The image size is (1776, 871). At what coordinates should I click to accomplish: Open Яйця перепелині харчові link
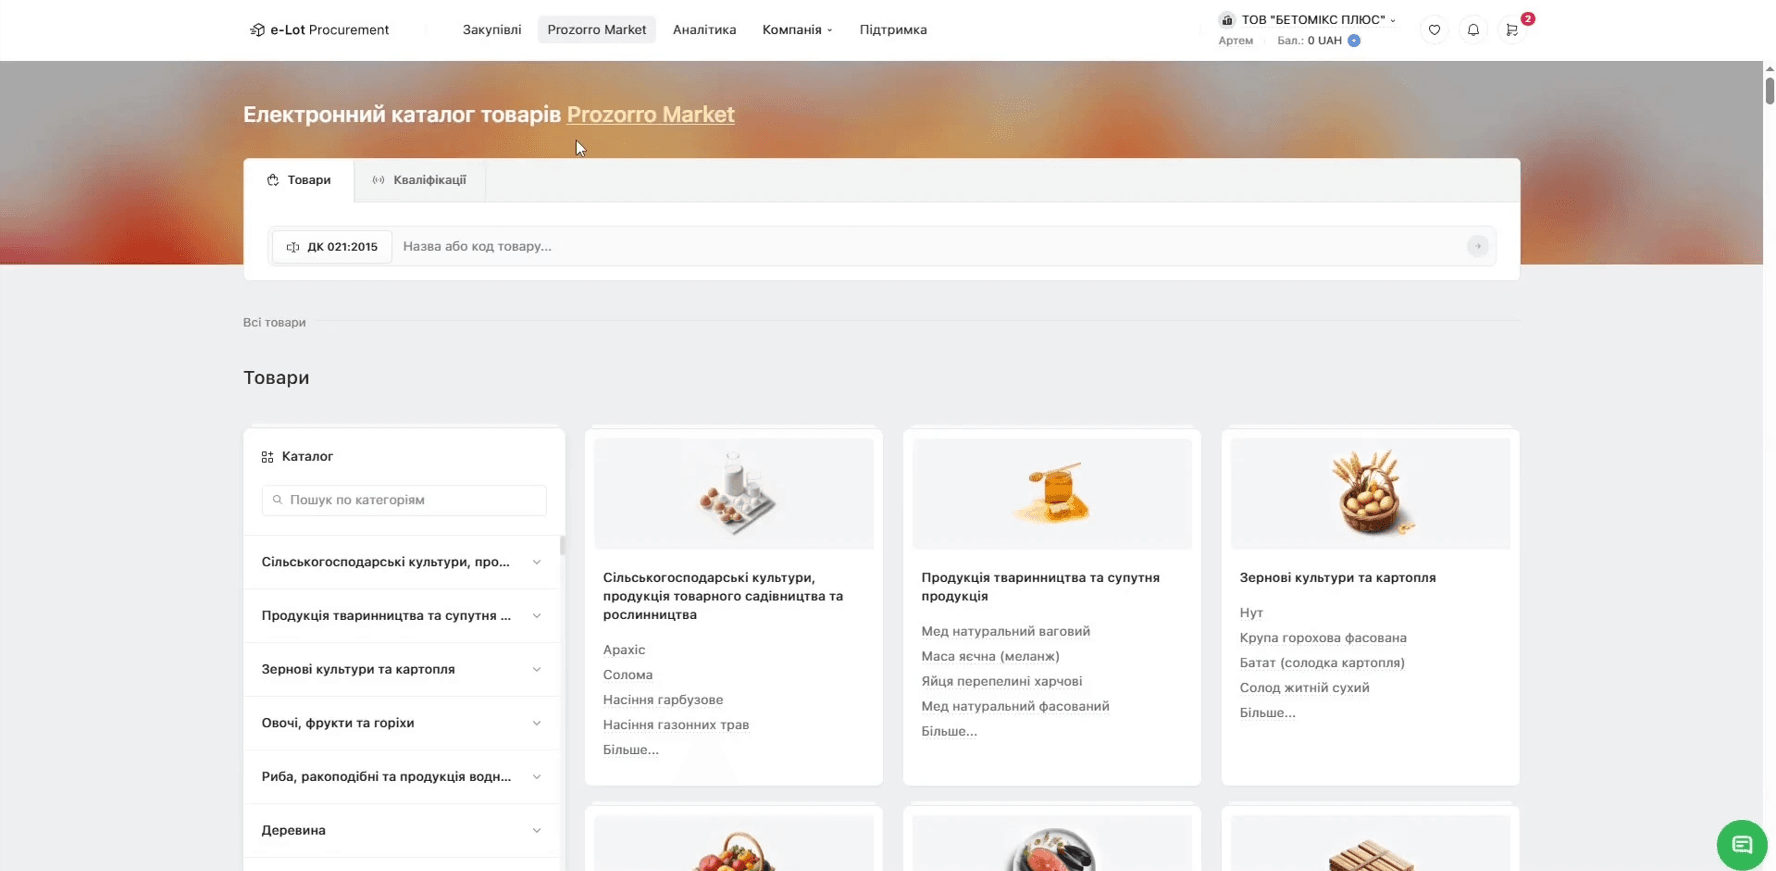(1002, 682)
